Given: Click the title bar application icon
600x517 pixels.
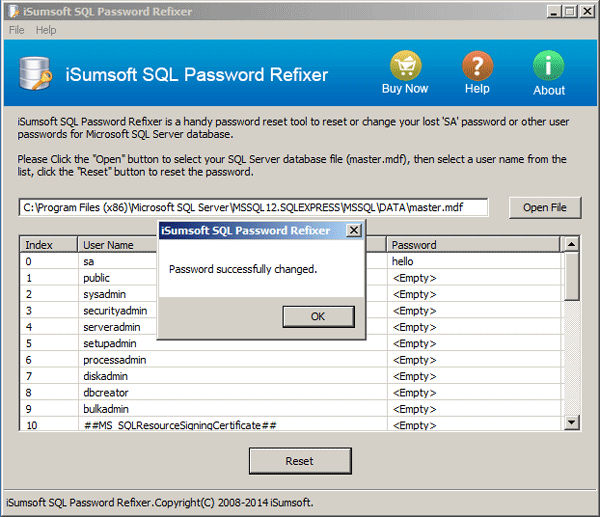Looking at the screenshot, I should [14, 11].
